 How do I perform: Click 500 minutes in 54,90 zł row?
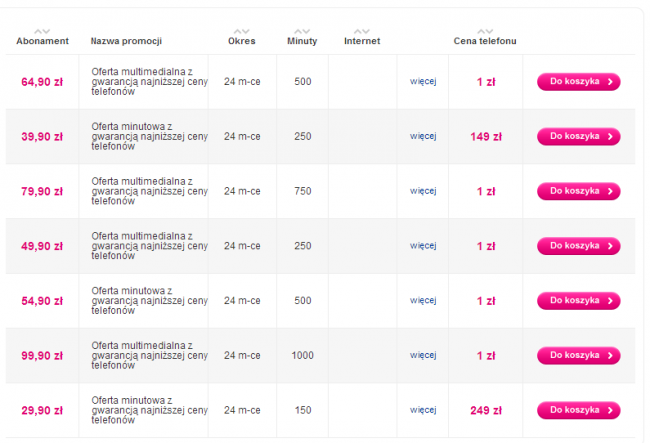pos(303,300)
